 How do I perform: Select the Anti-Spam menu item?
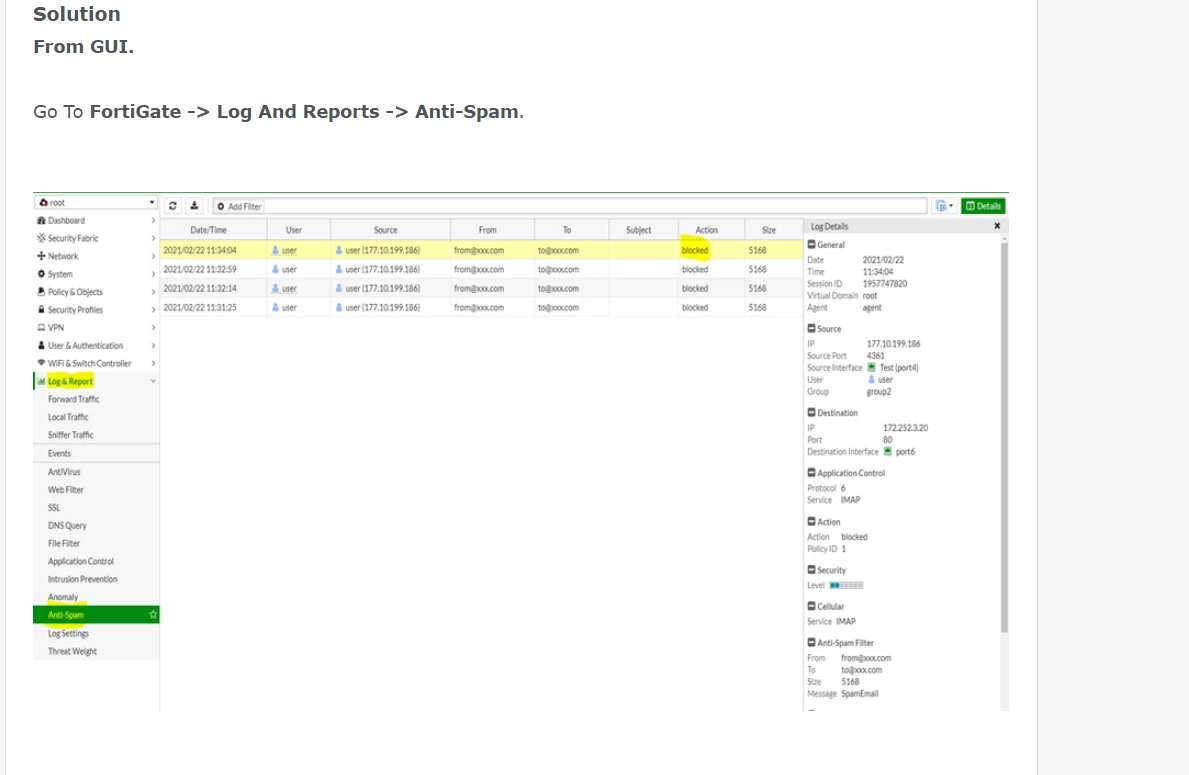click(x=96, y=615)
